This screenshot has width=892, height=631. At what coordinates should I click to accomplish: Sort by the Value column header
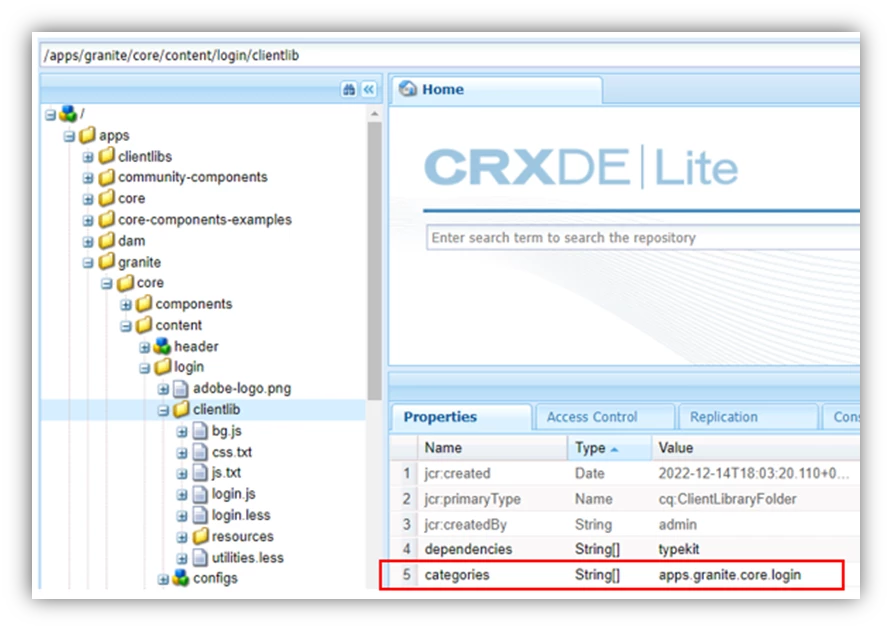(x=755, y=448)
